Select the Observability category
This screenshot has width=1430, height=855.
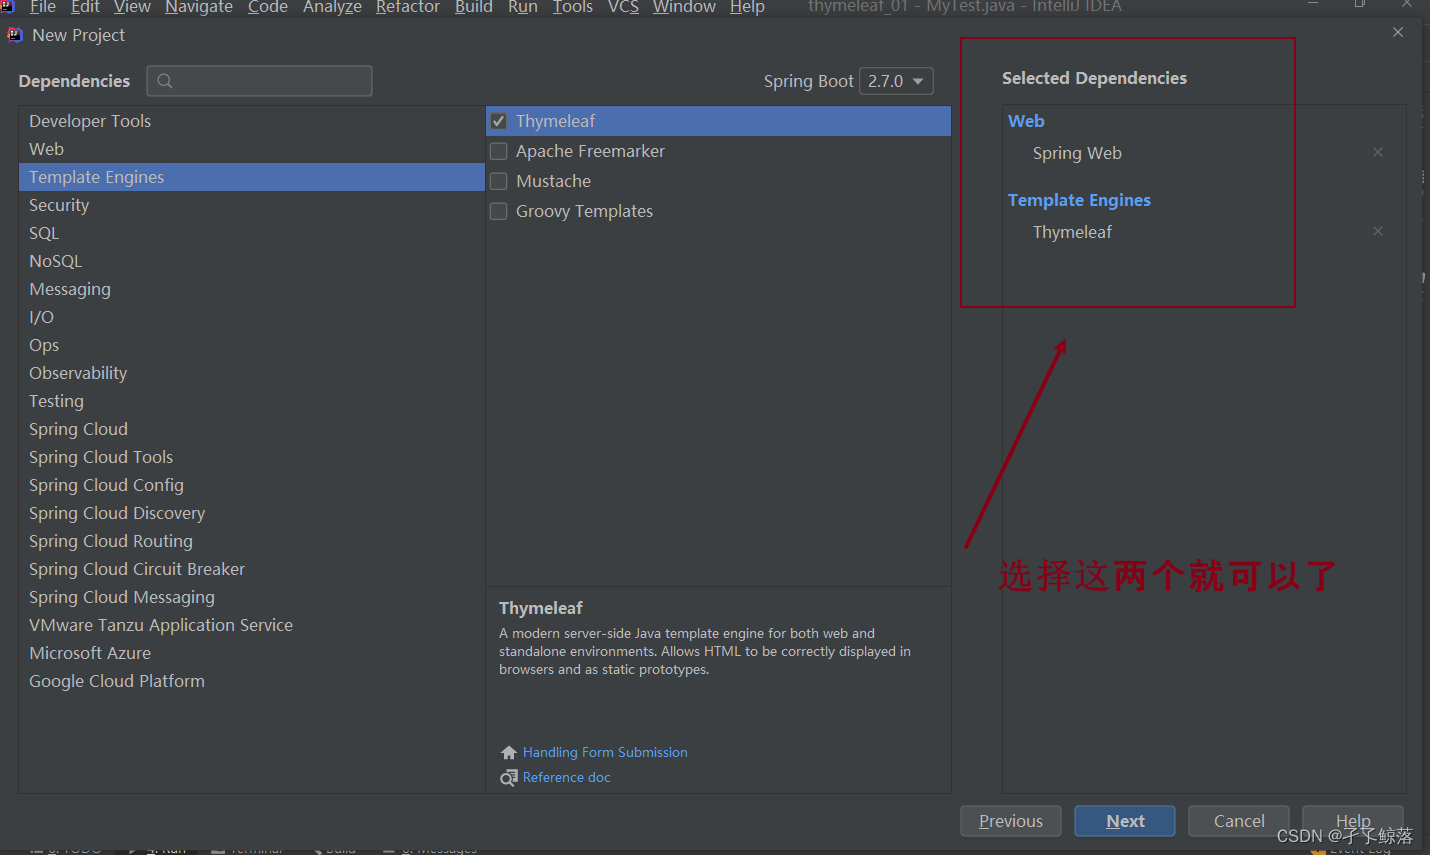click(x=251, y=373)
